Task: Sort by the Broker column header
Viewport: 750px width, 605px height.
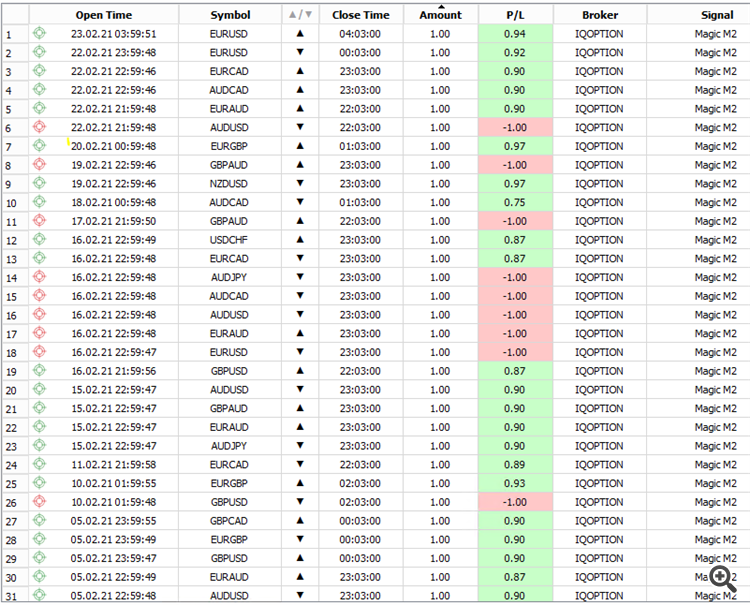Action: coord(600,15)
